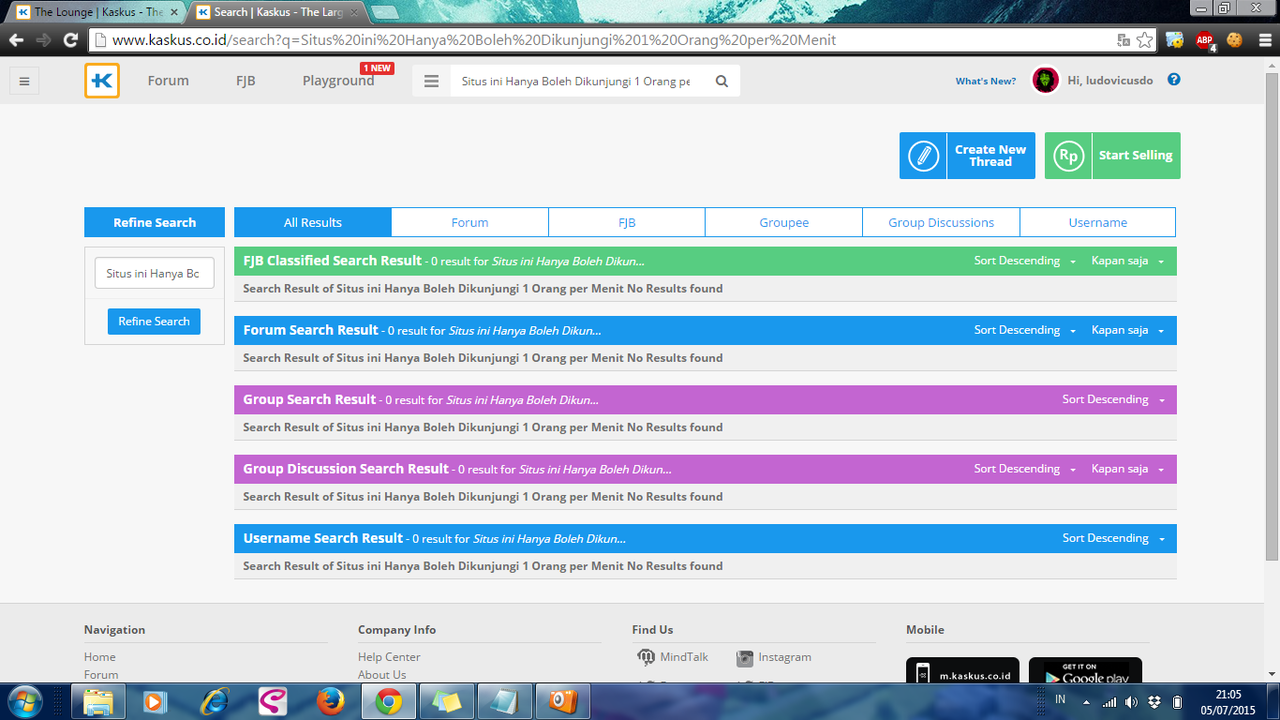The height and width of the screenshot is (720, 1280).
Task: Open Kapan saja dropdown in Forum Search Result
Action: [1128, 330]
